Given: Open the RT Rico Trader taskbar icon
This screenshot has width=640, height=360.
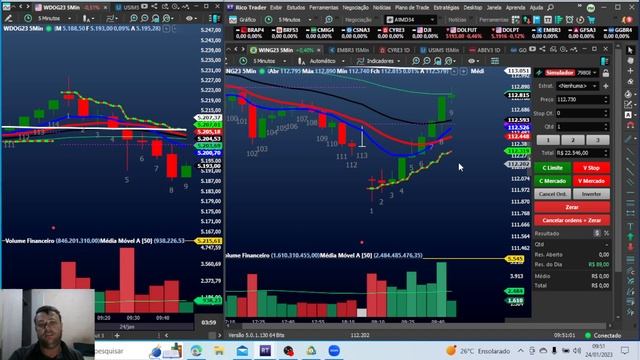Looking at the screenshot, I should pyautogui.click(x=265, y=351).
